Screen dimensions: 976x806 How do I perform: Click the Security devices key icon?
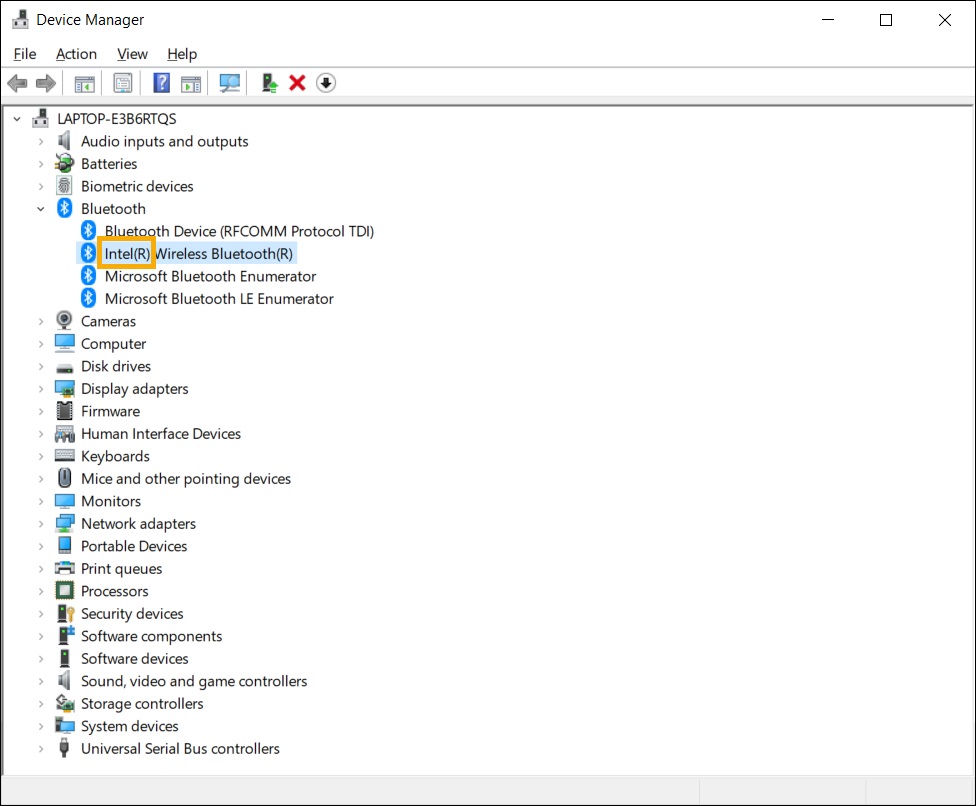[x=65, y=613]
